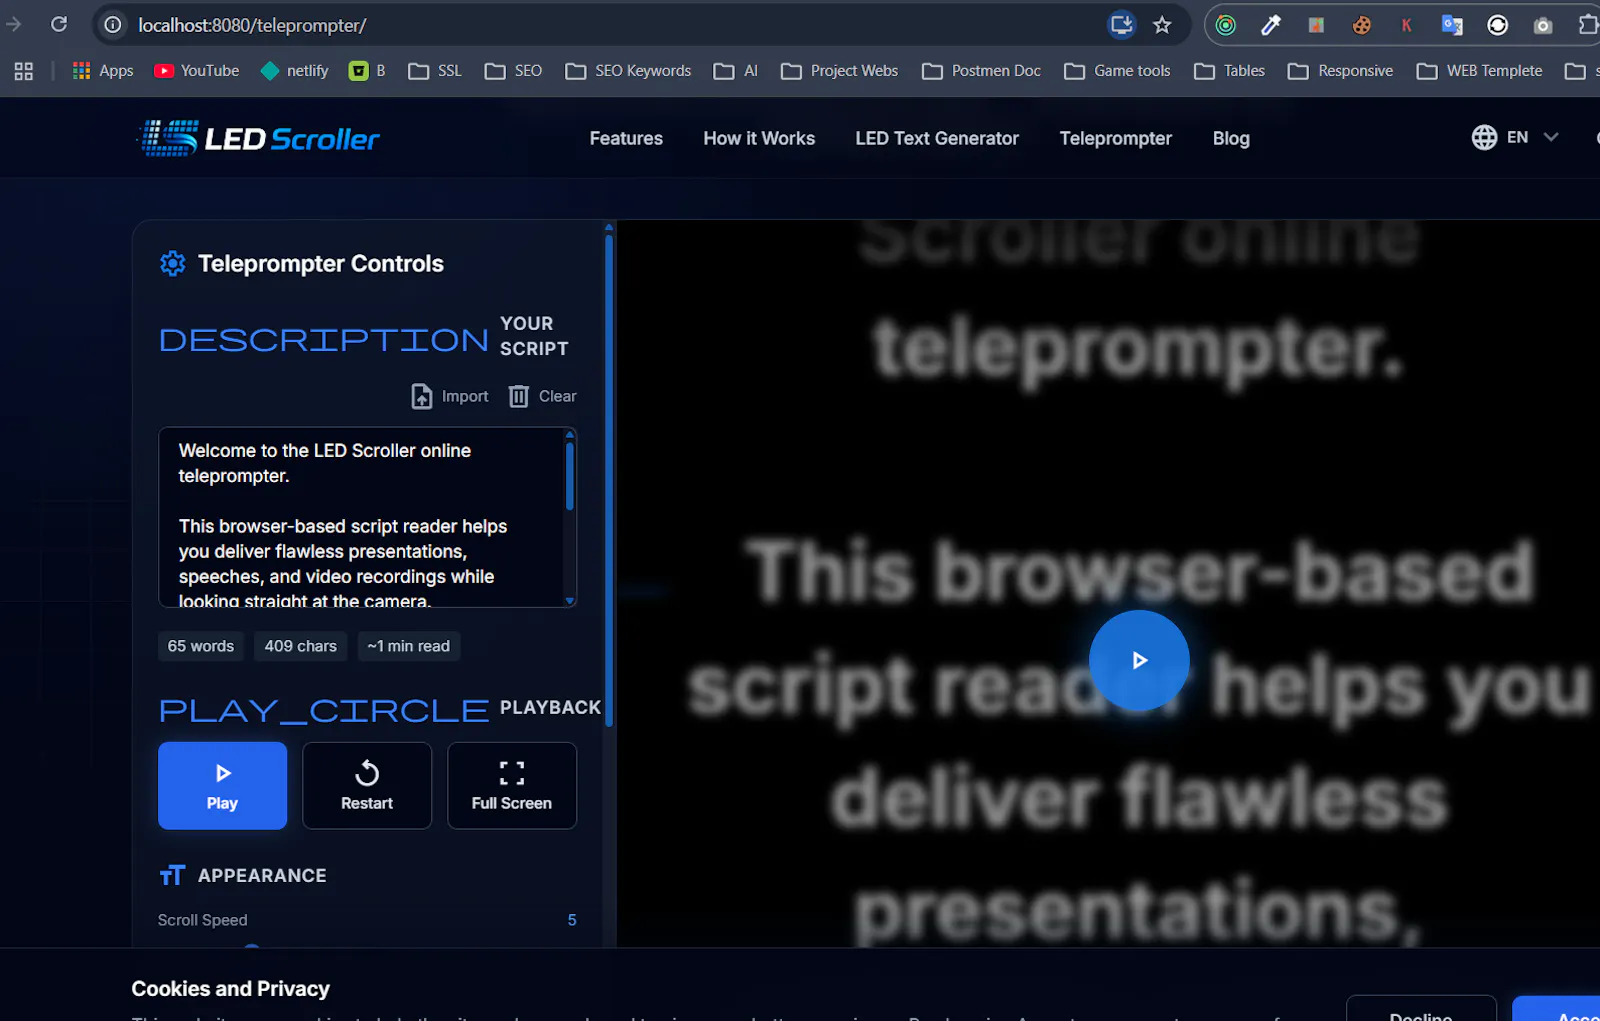Open the SEO bookmark folder
The height and width of the screenshot is (1021, 1600).
(513, 71)
